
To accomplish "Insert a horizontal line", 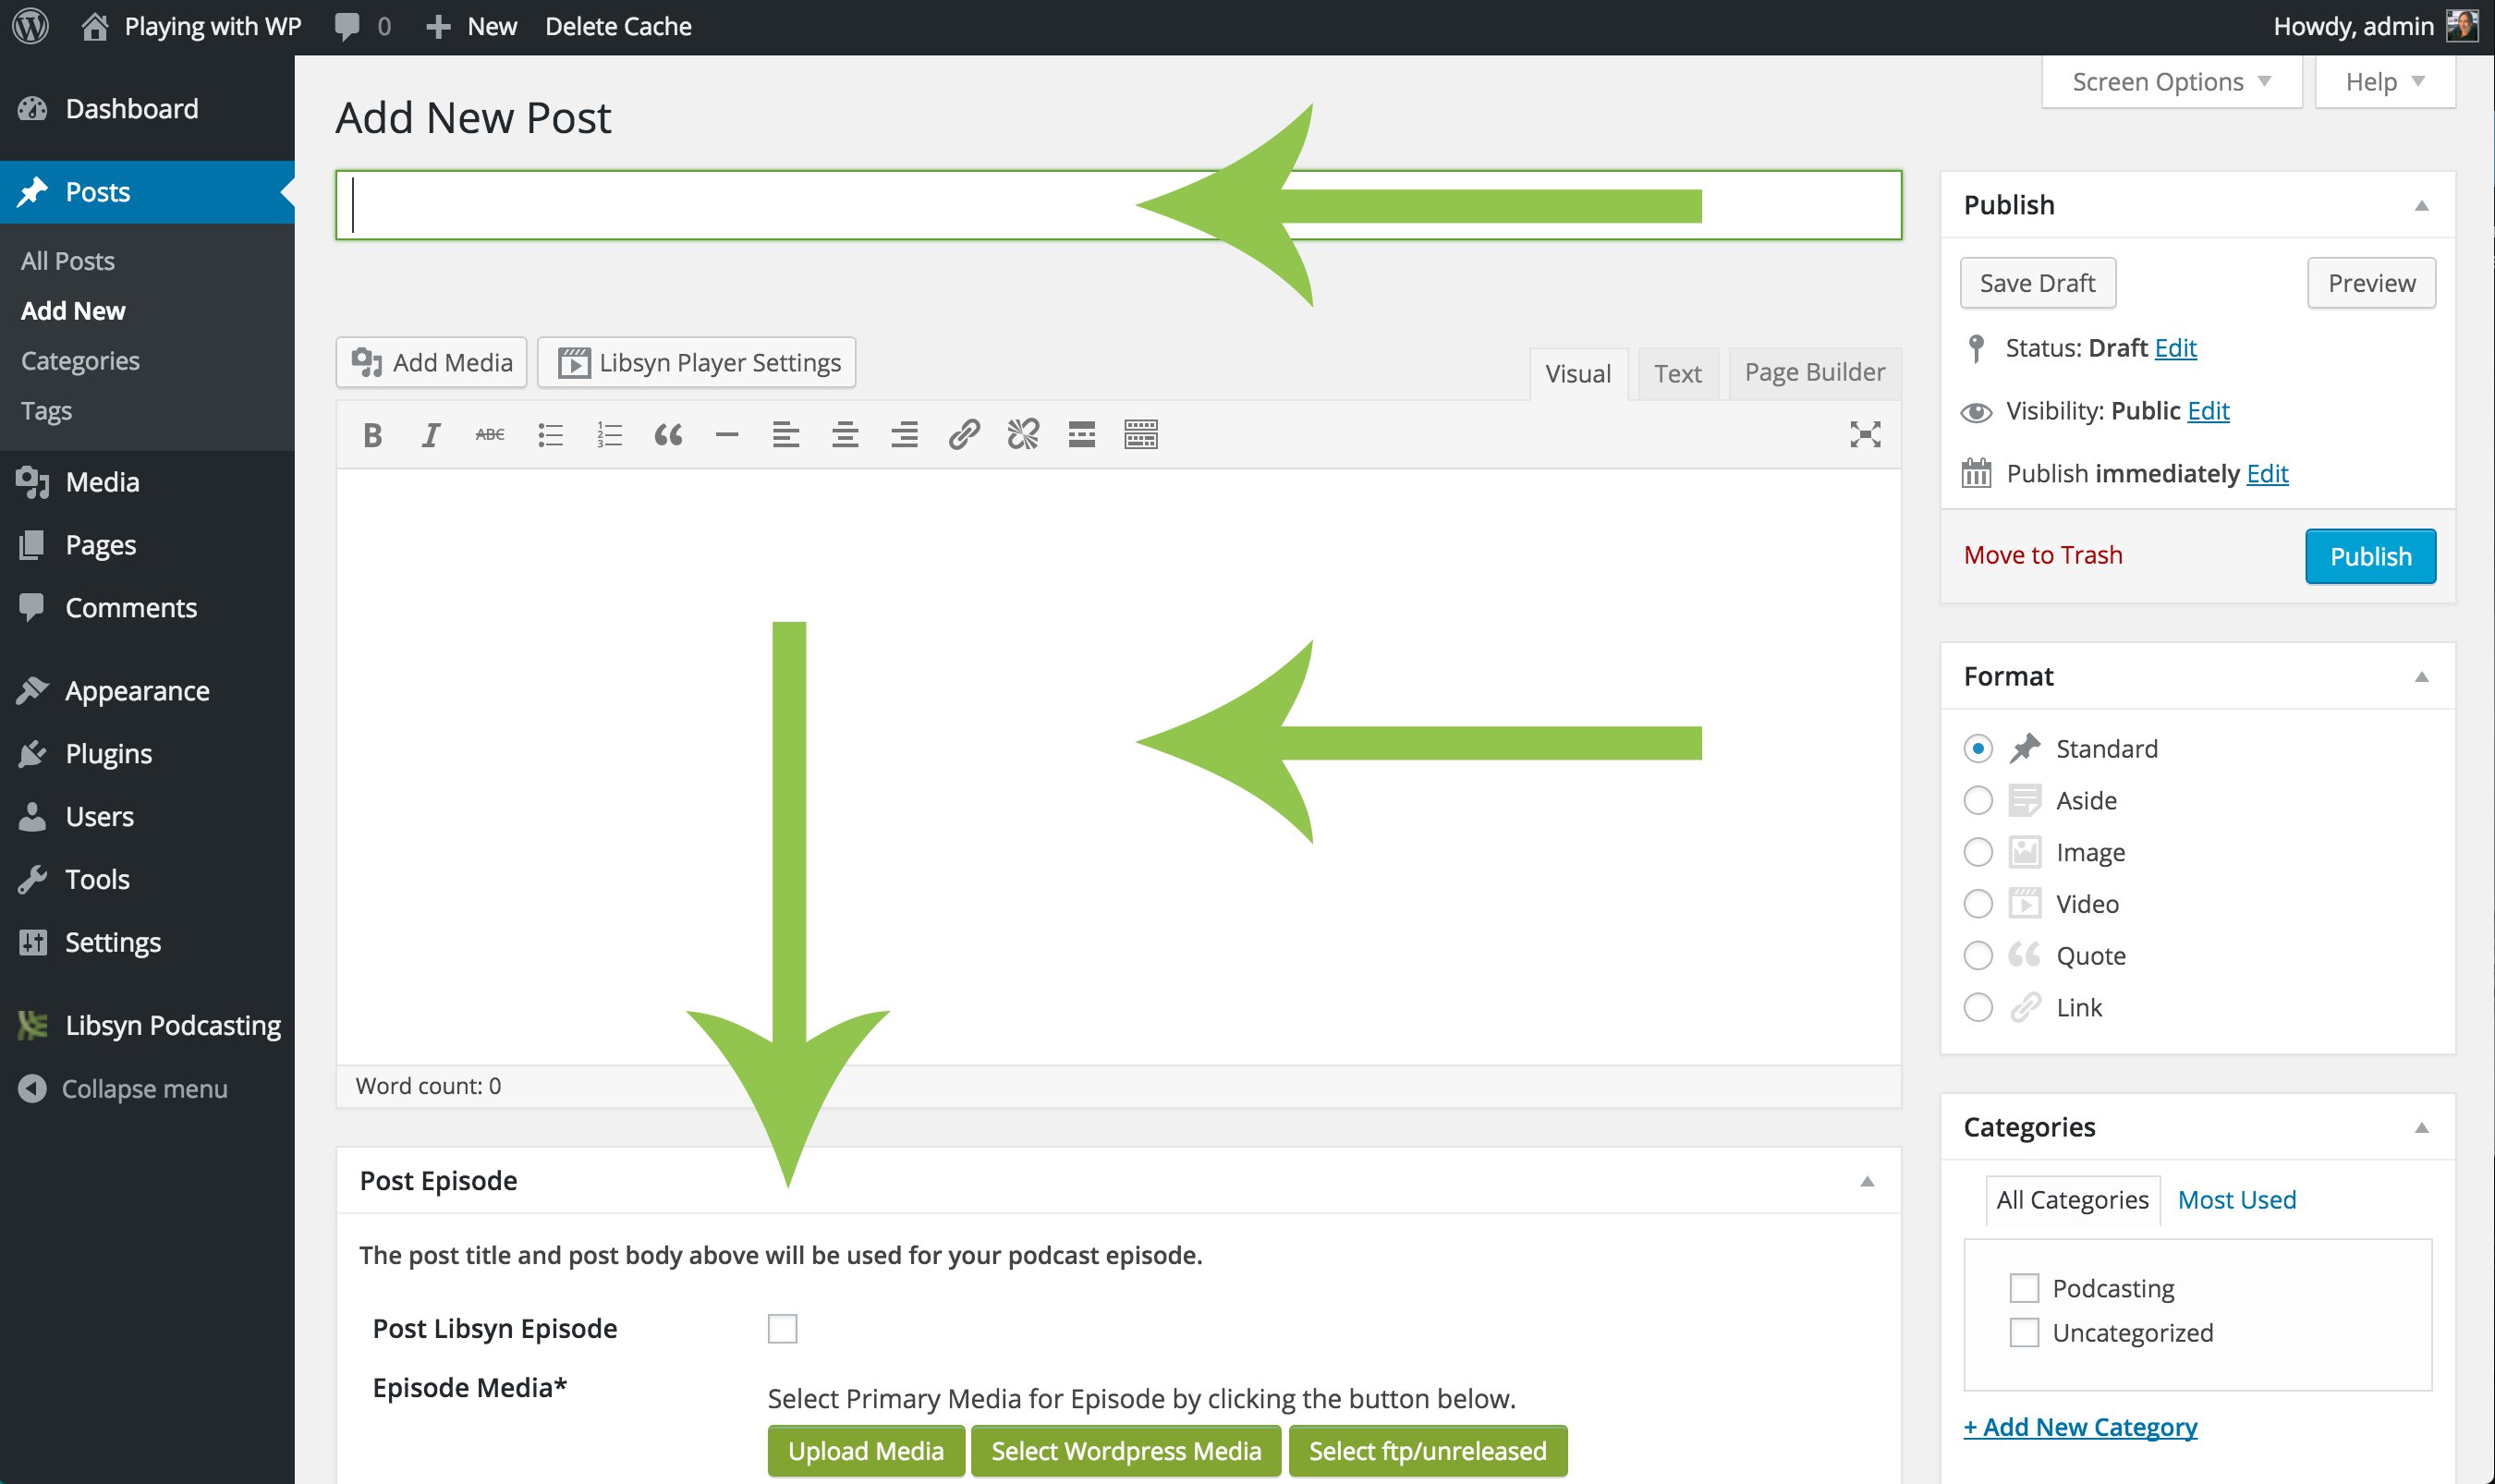I will [x=727, y=434].
